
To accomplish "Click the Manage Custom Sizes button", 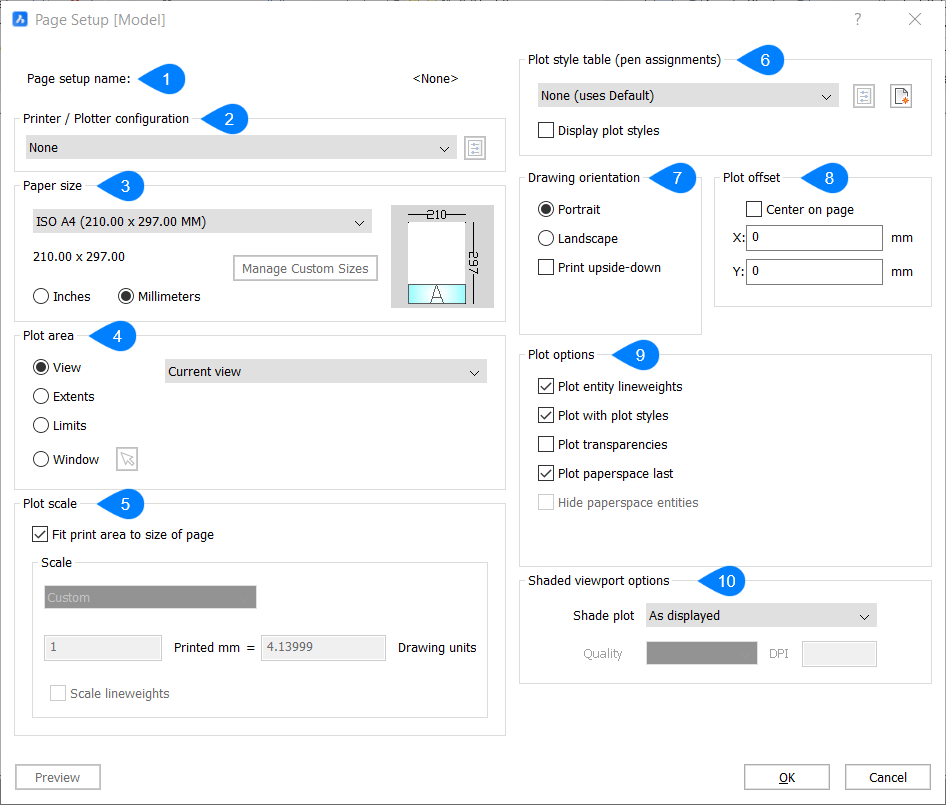I will point(305,268).
